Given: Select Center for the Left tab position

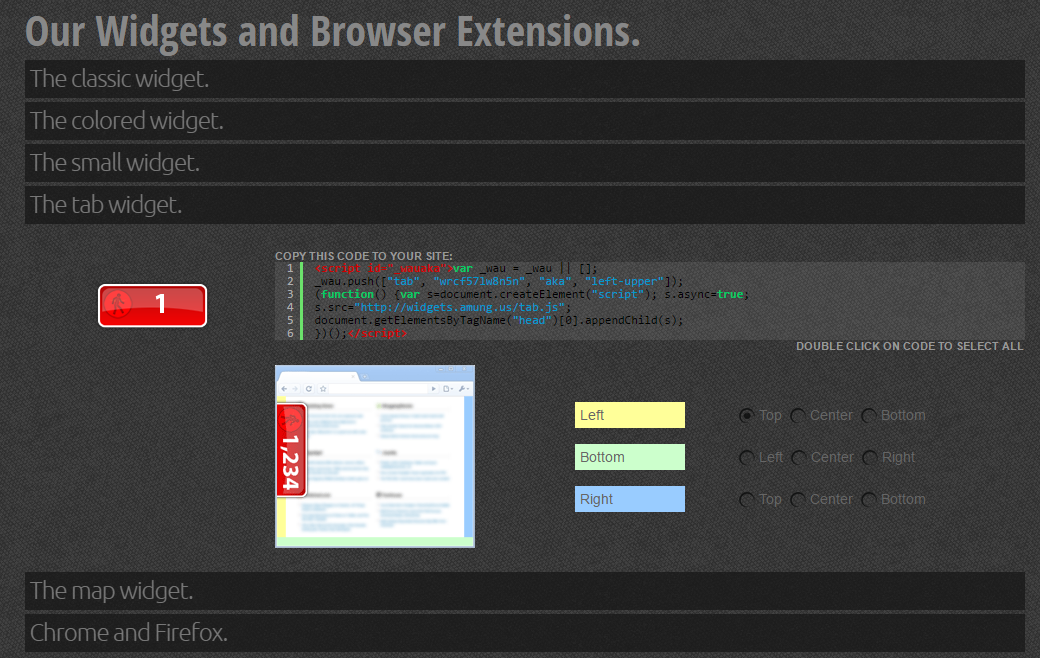Looking at the screenshot, I should (x=798, y=415).
